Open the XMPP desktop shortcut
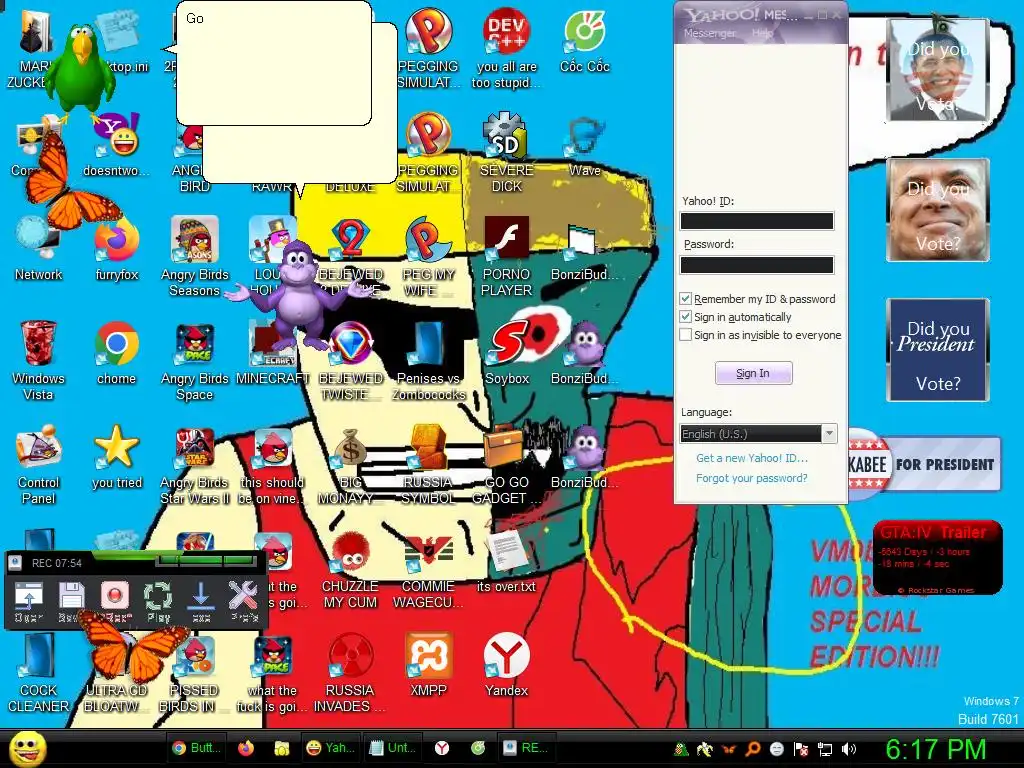This screenshot has width=1024, height=768. point(428,665)
